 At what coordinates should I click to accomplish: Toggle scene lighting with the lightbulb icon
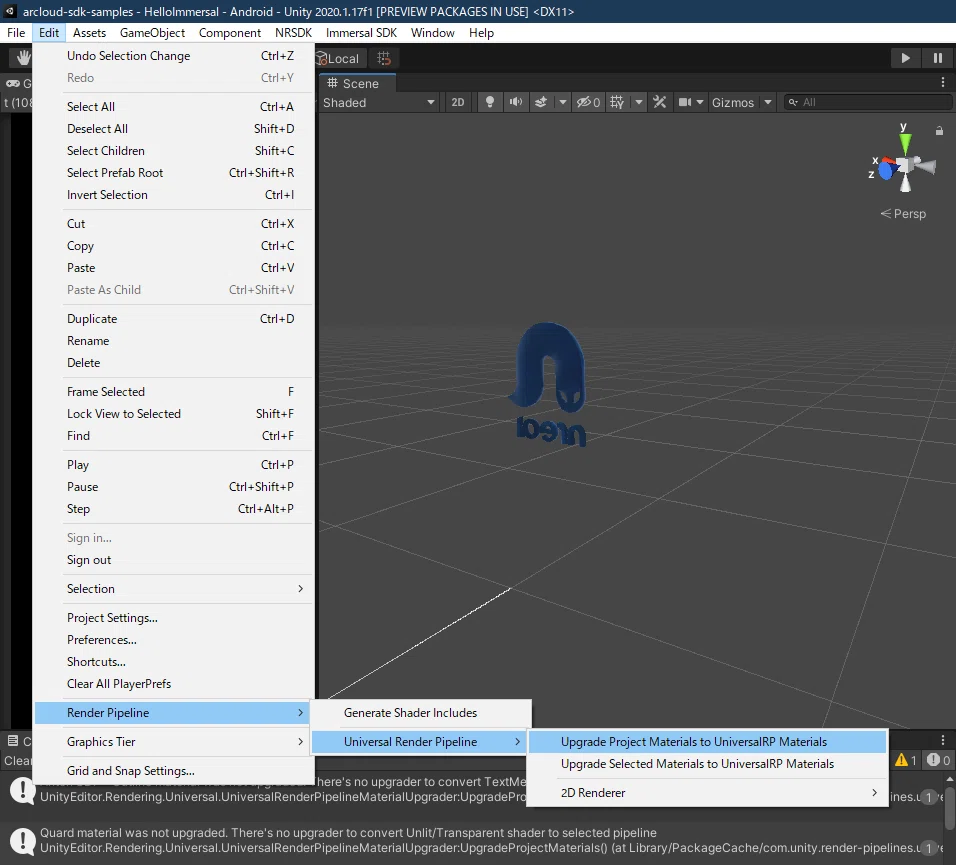pos(490,102)
